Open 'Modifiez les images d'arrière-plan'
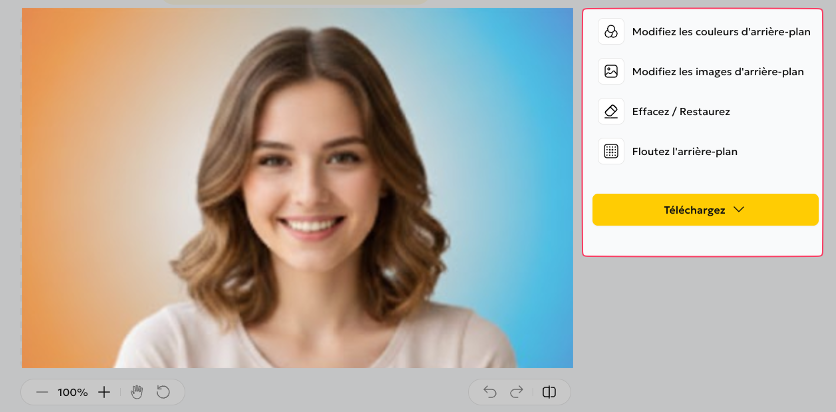 click(717, 72)
